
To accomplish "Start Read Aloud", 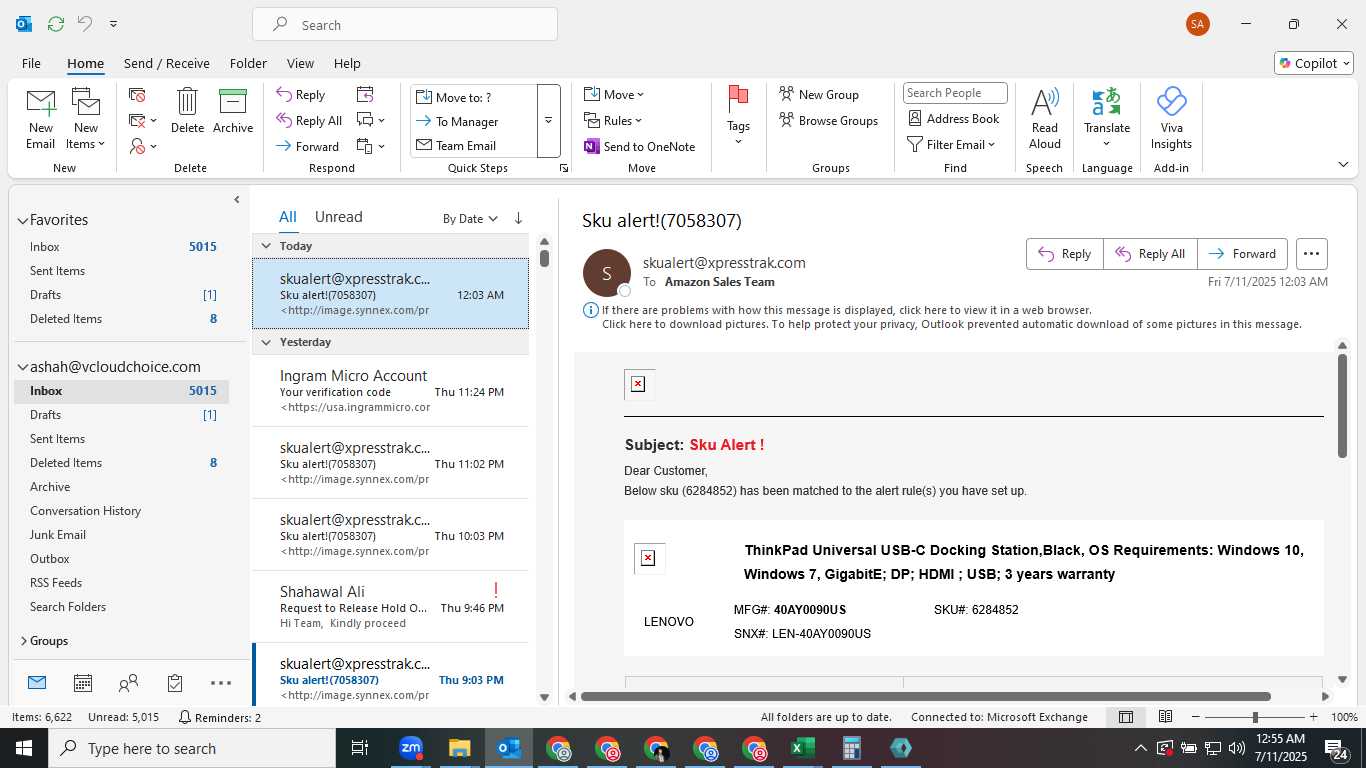I will [1044, 118].
